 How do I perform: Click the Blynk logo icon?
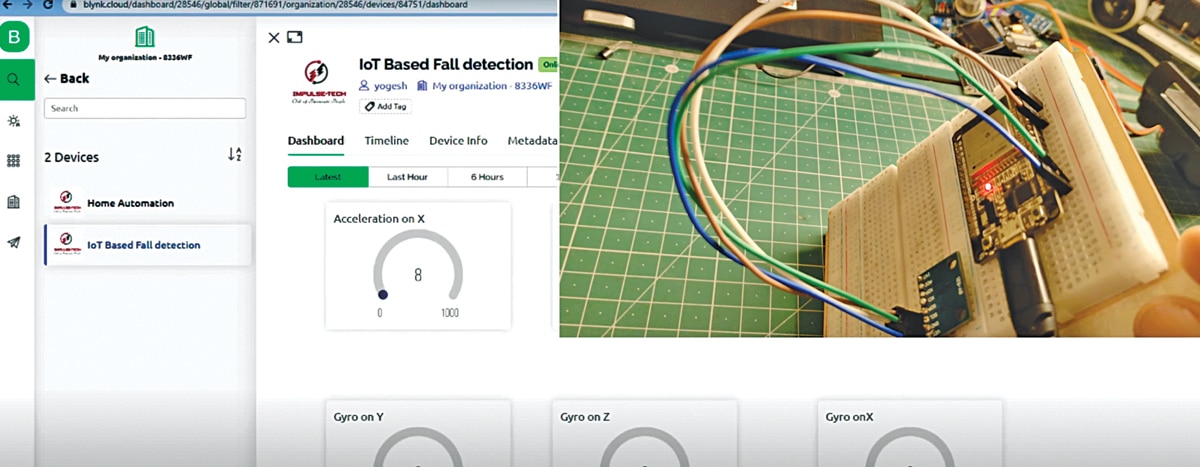coord(16,39)
